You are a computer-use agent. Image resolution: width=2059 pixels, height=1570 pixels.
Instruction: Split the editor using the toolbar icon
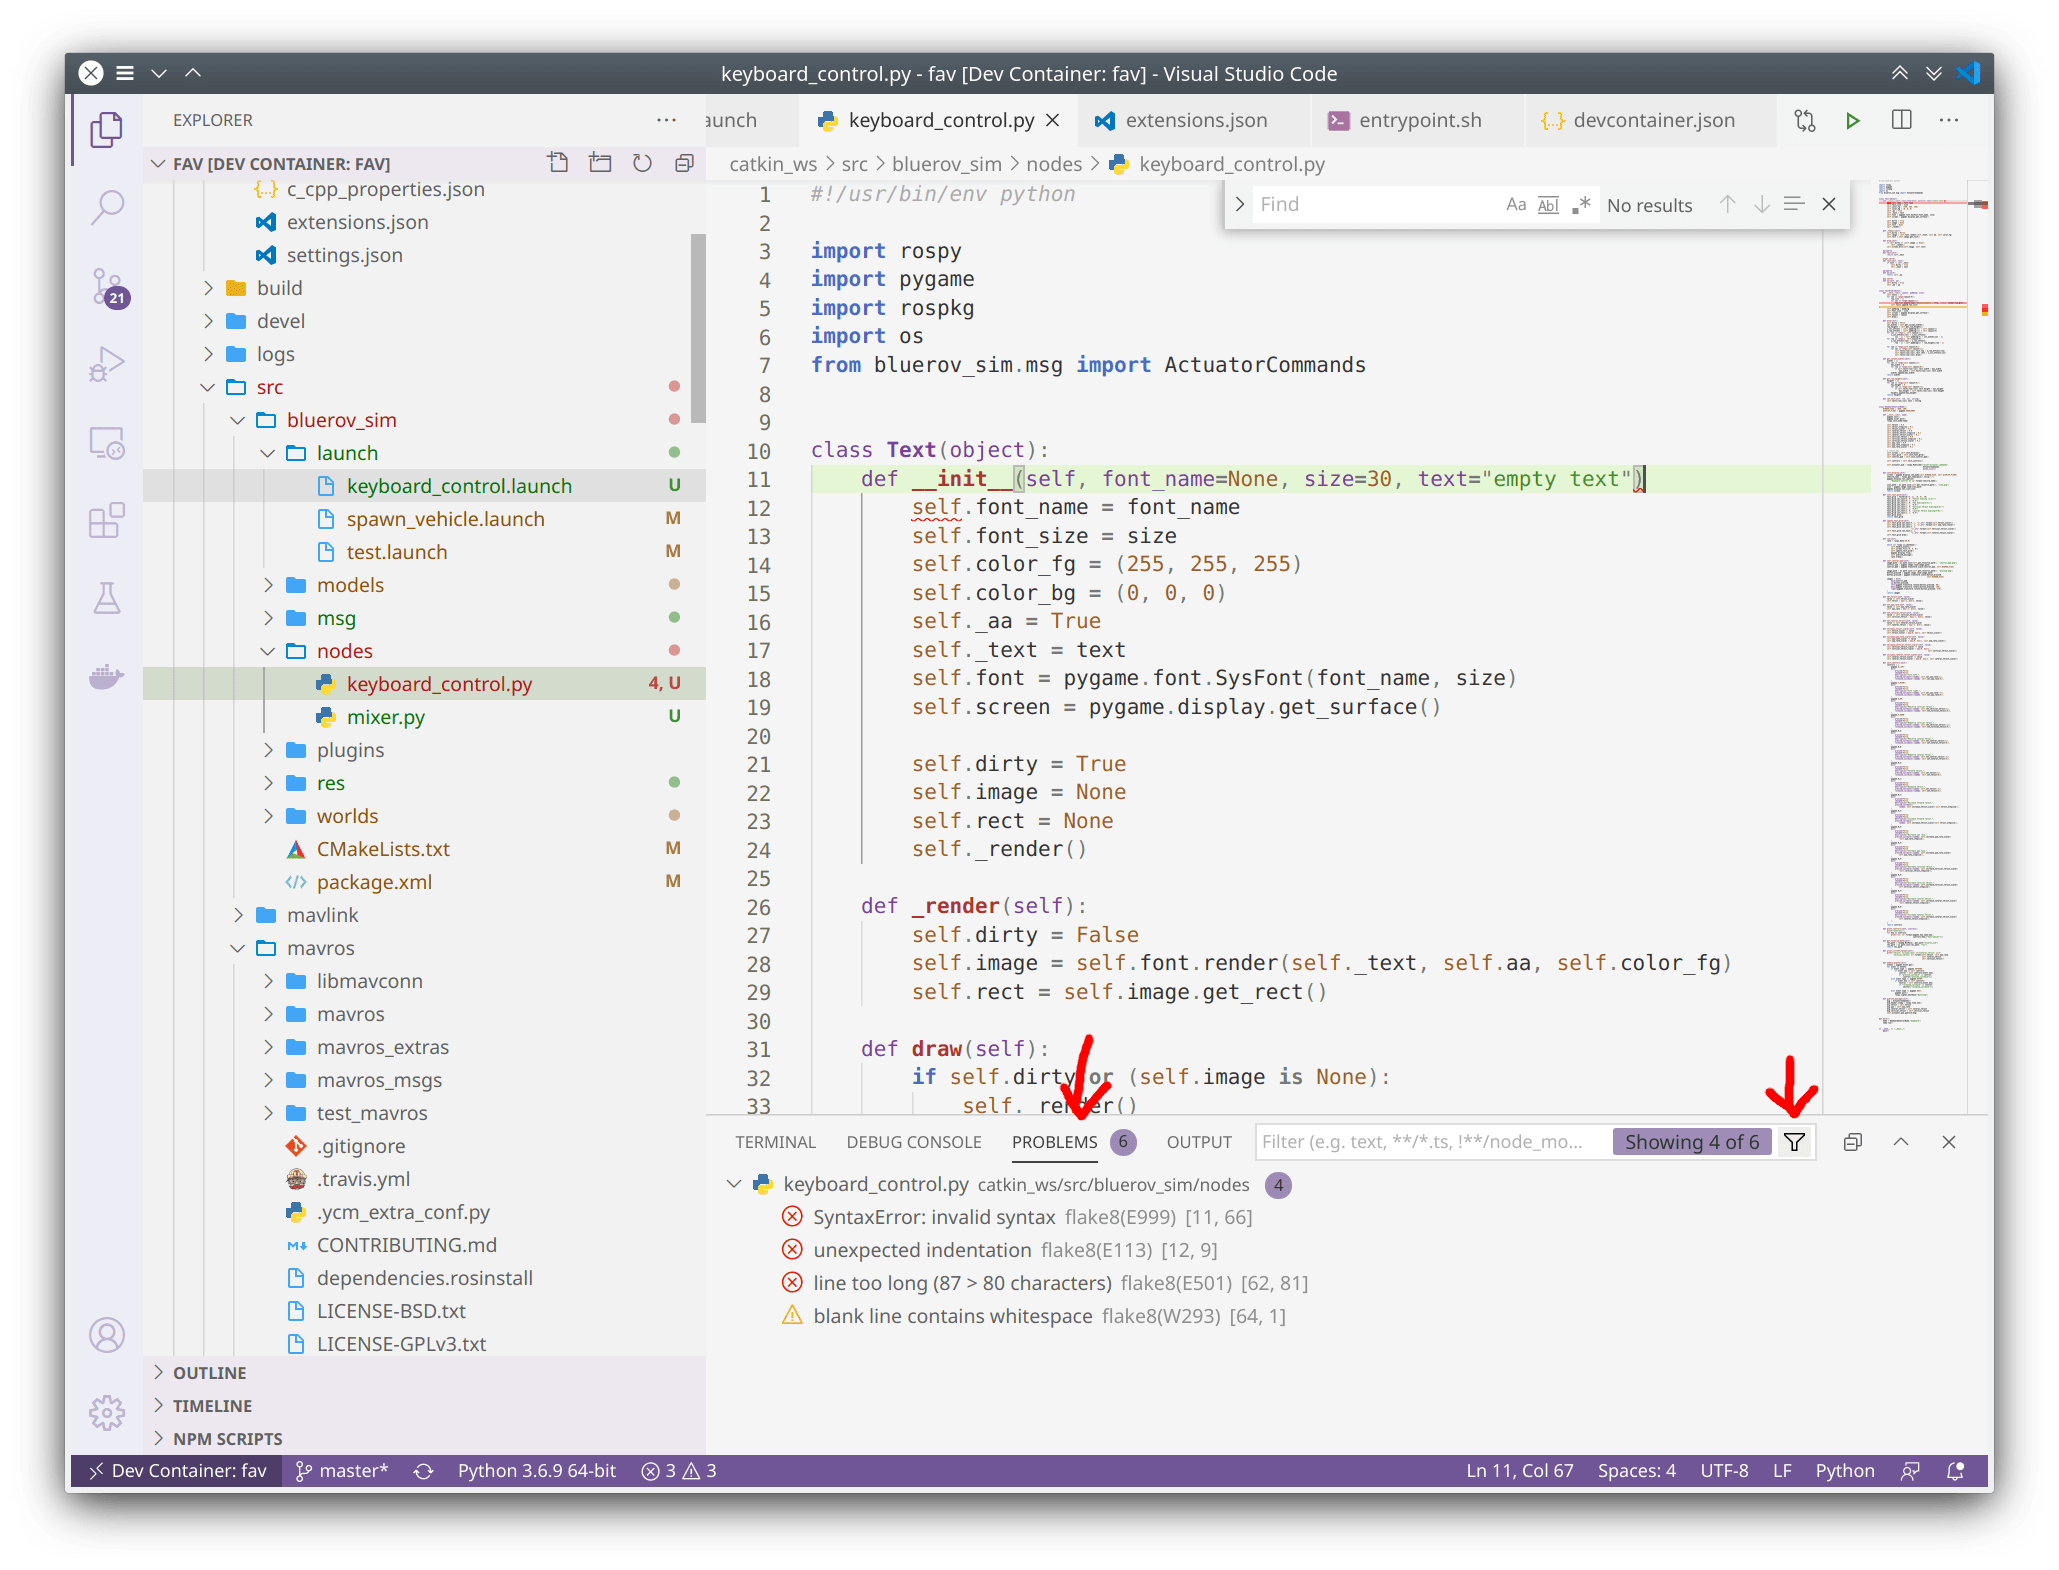click(1900, 120)
